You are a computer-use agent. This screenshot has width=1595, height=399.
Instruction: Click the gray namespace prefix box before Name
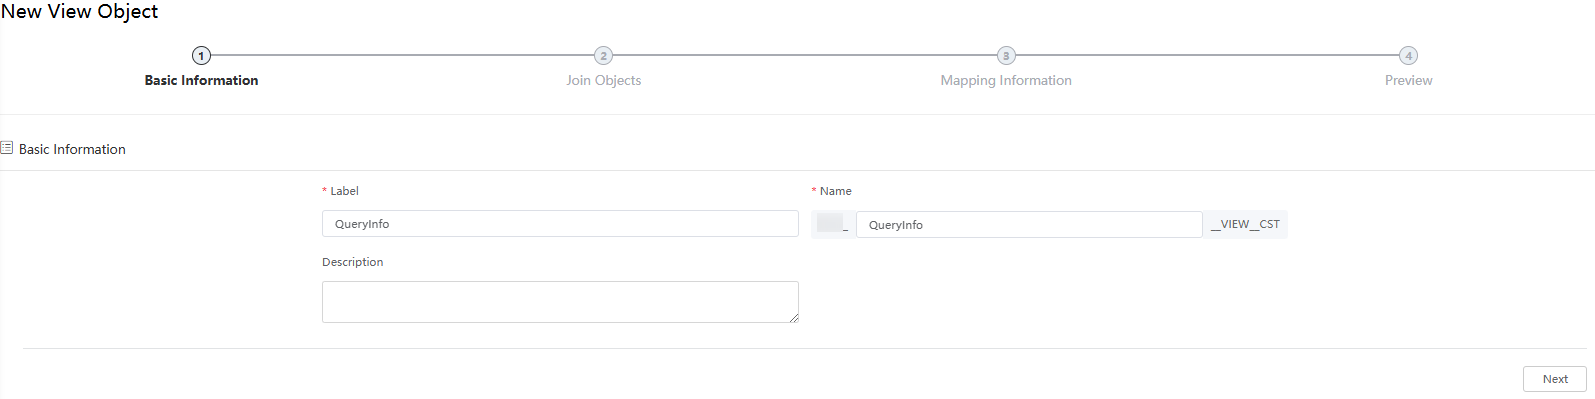(830, 224)
